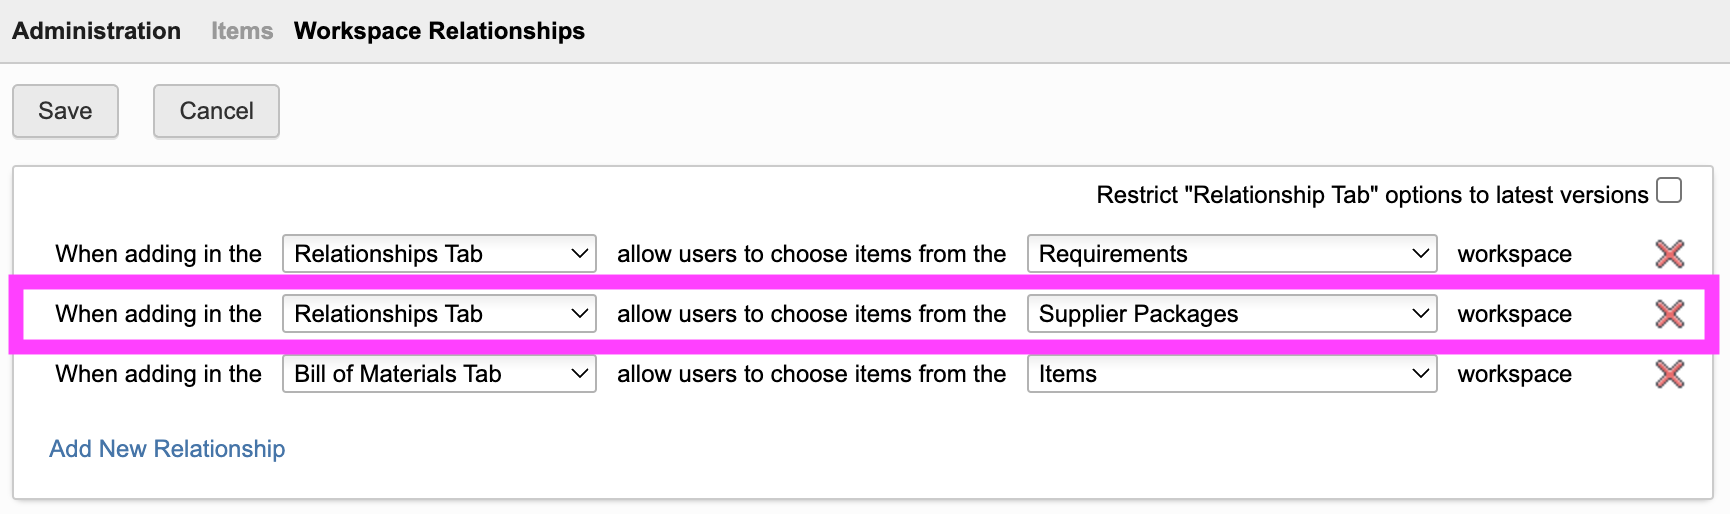Delete the Requirements workspace relationship row
Viewport: 1730px width, 514px height.
pos(1669,254)
